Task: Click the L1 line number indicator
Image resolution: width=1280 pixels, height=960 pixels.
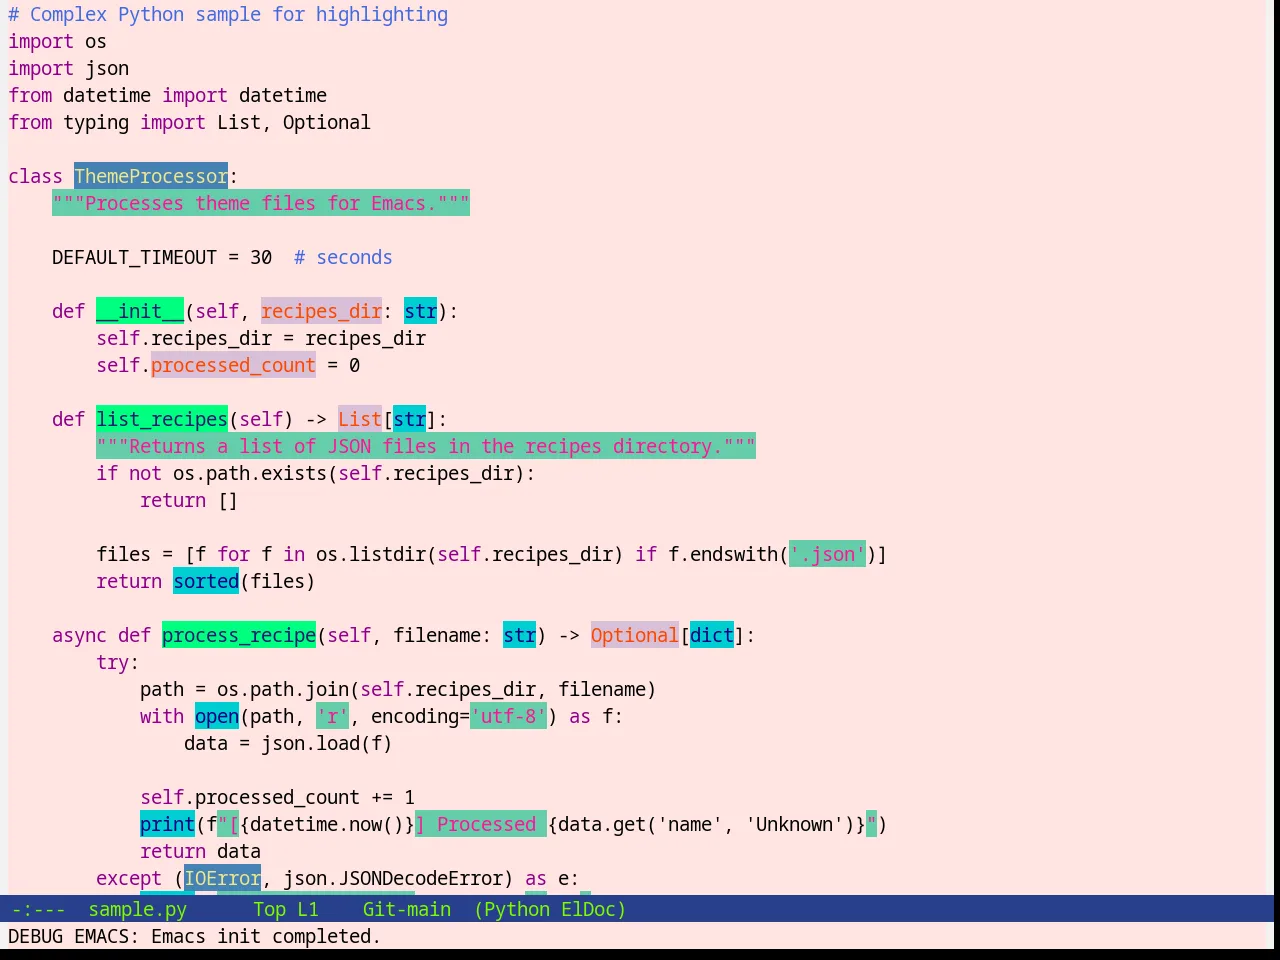Action: pyautogui.click(x=307, y=909)
